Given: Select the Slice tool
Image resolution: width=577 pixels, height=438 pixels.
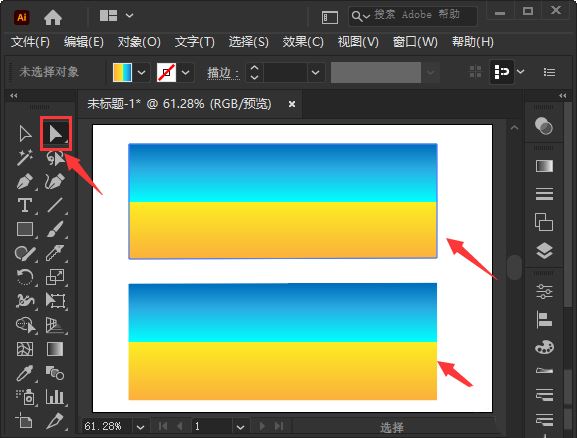Looking at the screenshot, I should (55, 421).
